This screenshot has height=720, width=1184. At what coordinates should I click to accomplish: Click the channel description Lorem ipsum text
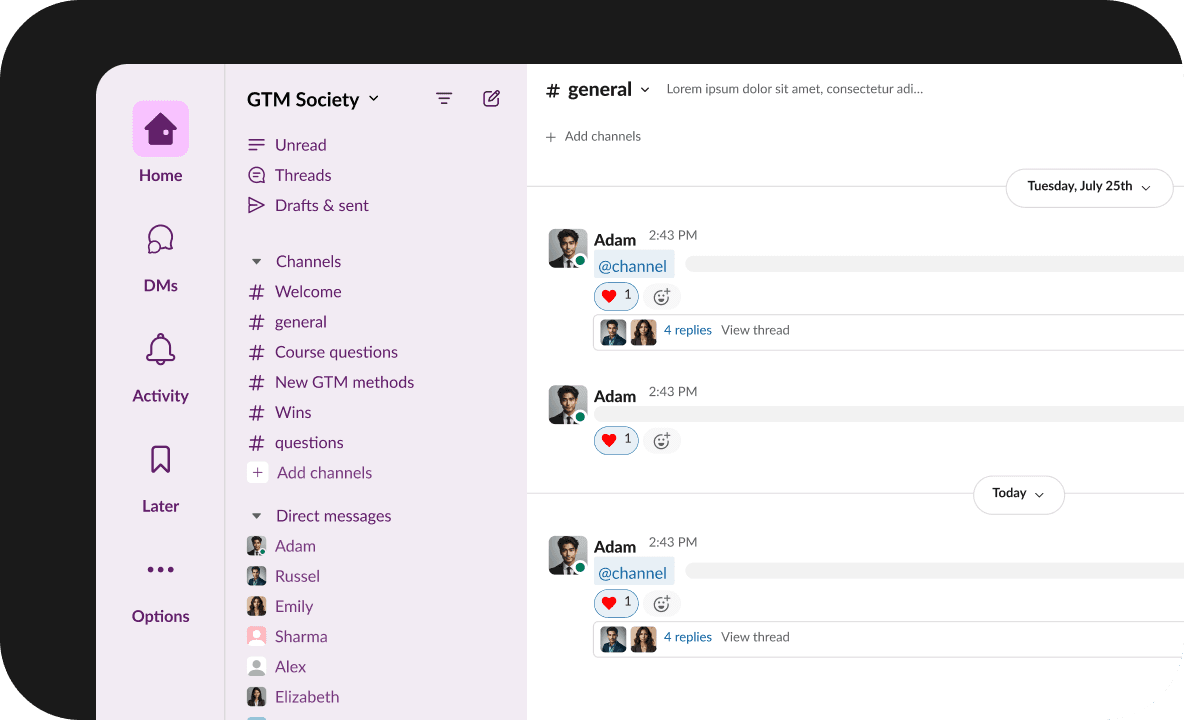click(x=794, y=89)
